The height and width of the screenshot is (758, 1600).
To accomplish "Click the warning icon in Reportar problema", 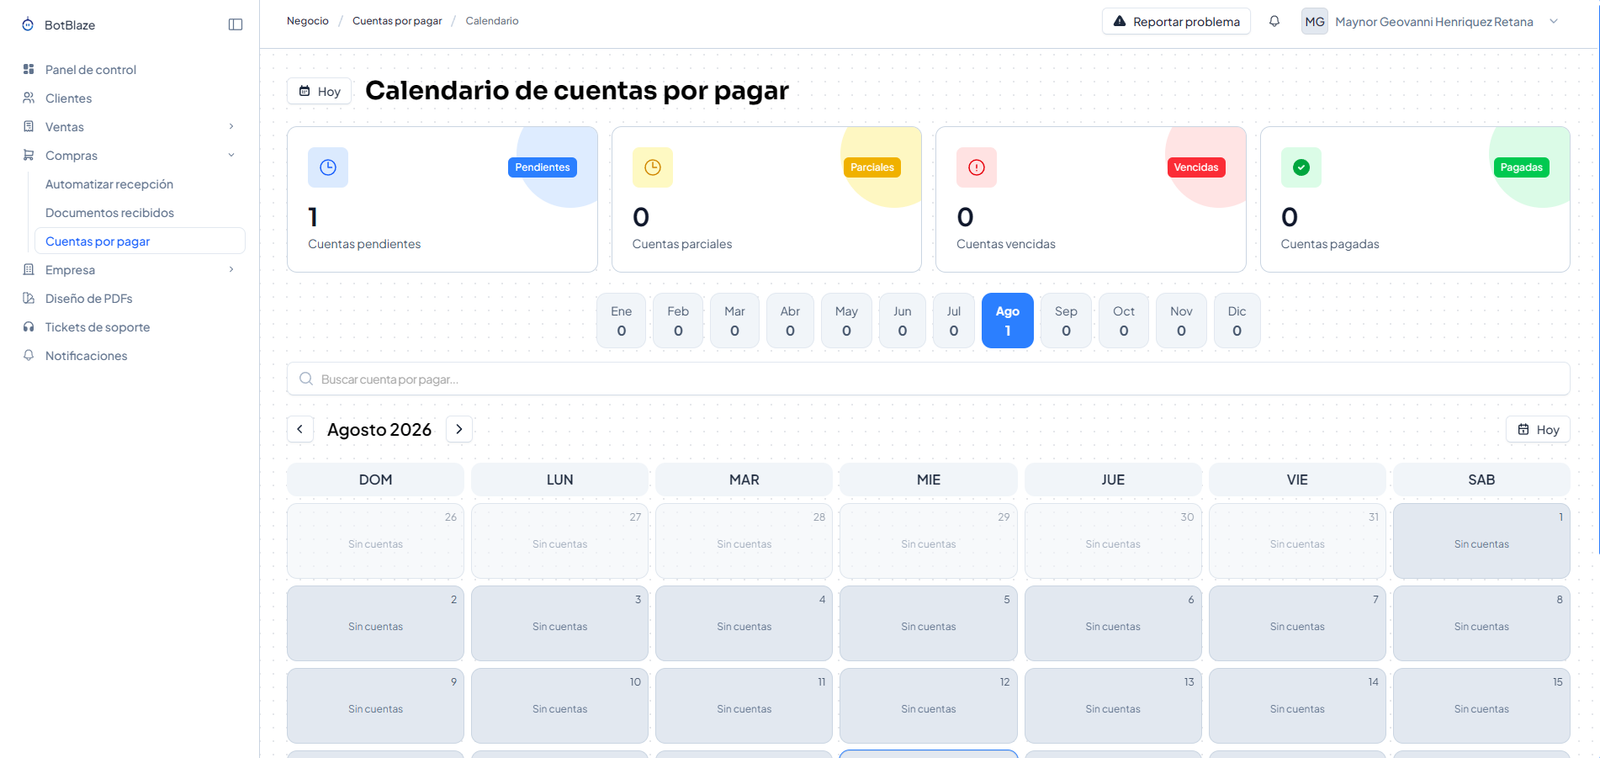I will point(1119,21).
